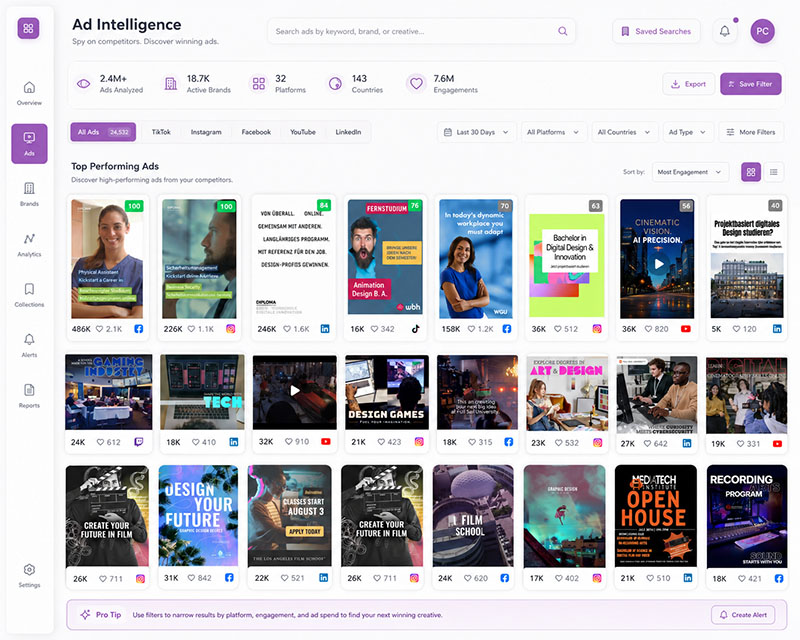Image resolution: width=800 pixels, height=640 pixels.
Task: Open the Alerts bell in sidebar
Action: tap(29, 339)
